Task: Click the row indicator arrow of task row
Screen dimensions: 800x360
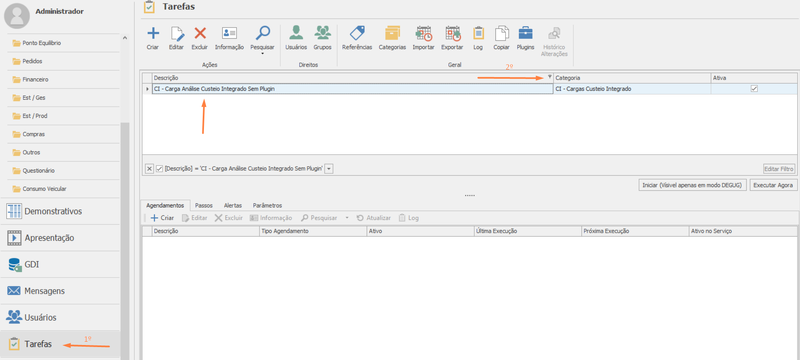Action: [147, 89]
